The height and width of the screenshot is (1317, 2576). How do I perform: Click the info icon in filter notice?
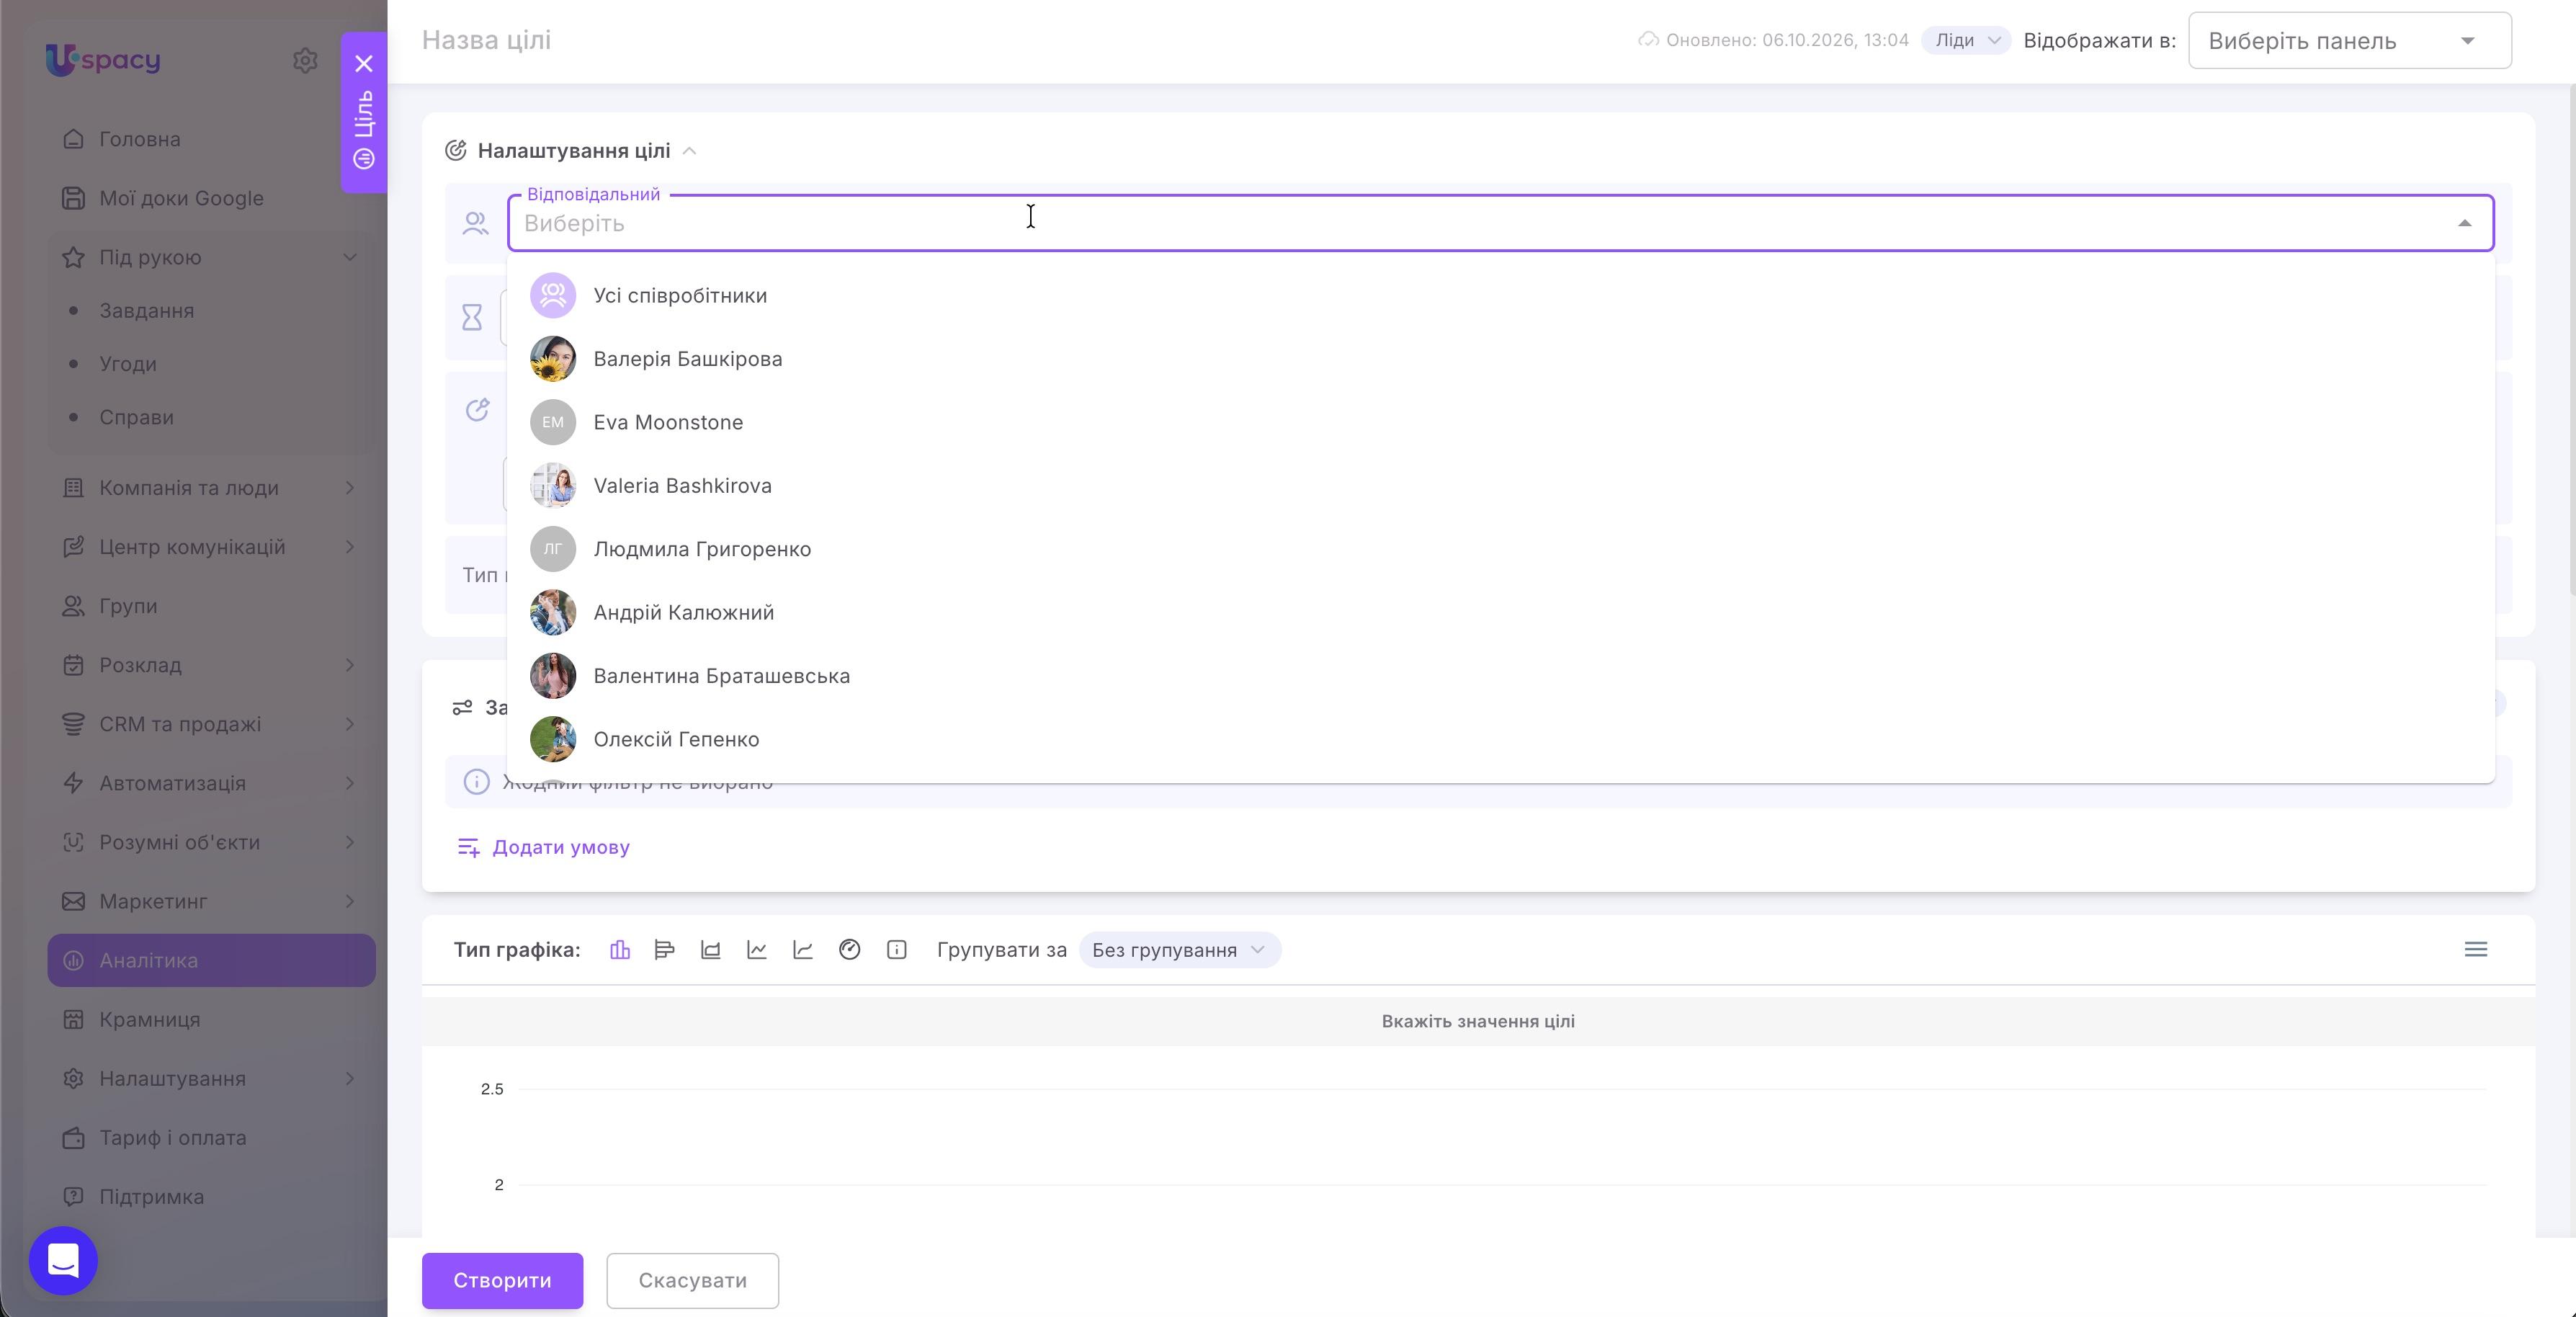[477, 782]
